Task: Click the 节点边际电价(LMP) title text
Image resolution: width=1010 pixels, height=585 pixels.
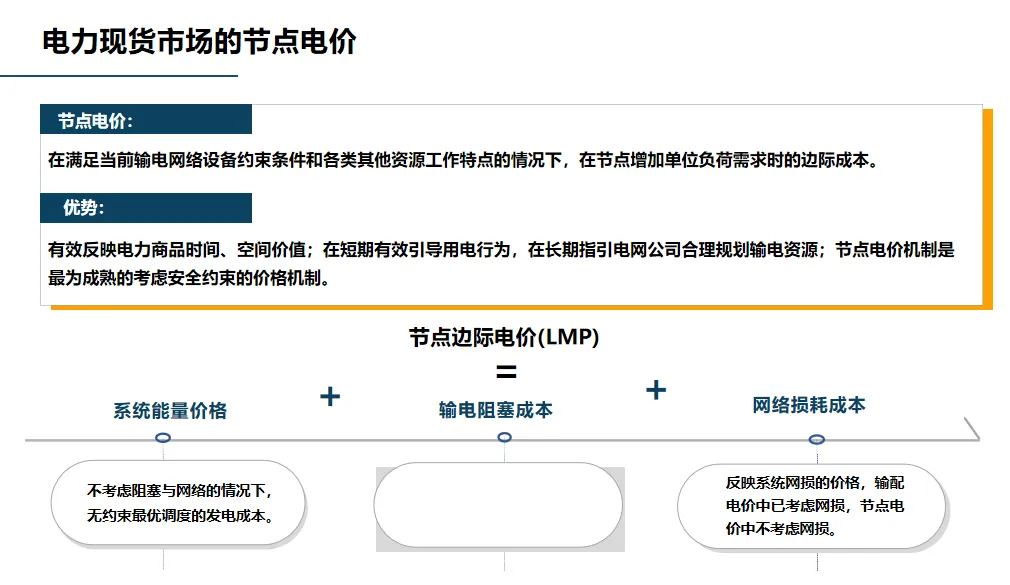Action: point(504,337)
